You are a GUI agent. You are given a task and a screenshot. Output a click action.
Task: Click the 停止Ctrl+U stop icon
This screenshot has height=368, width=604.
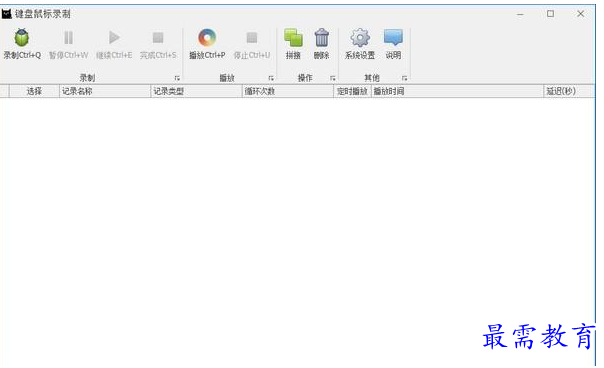pyautogui.click(x=252, y=38)
